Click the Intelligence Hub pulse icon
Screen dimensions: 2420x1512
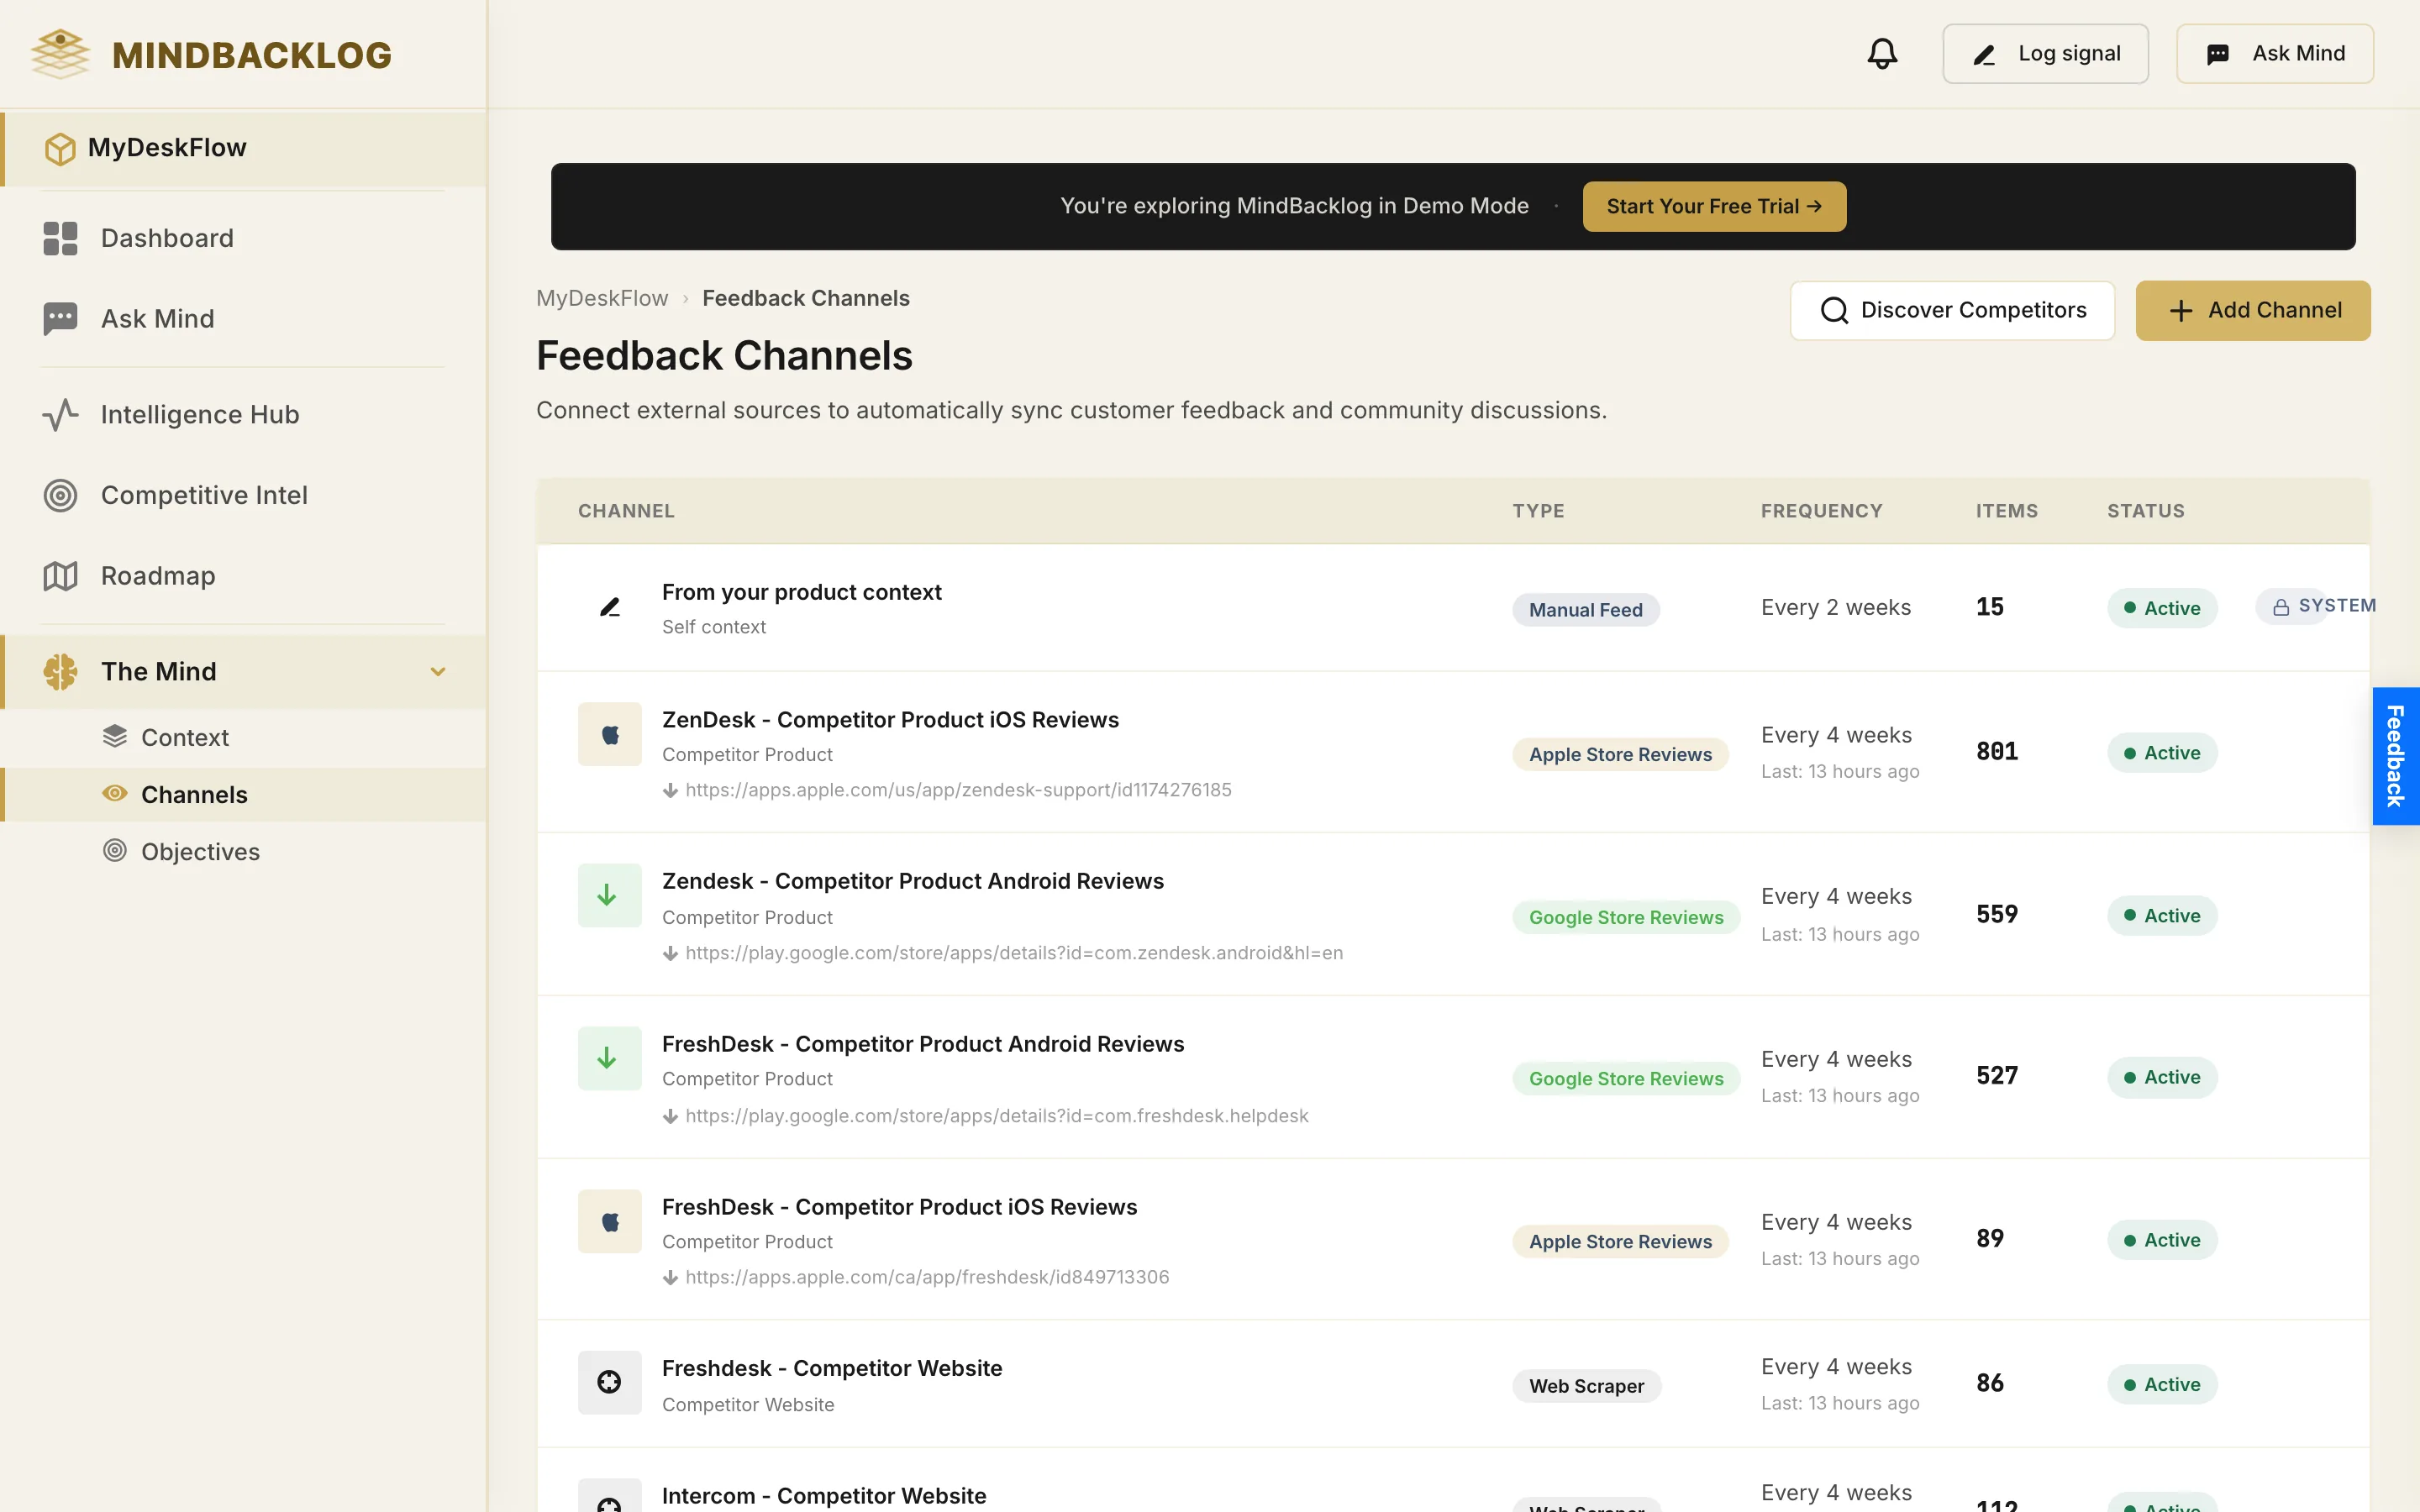tap(60, 415)
